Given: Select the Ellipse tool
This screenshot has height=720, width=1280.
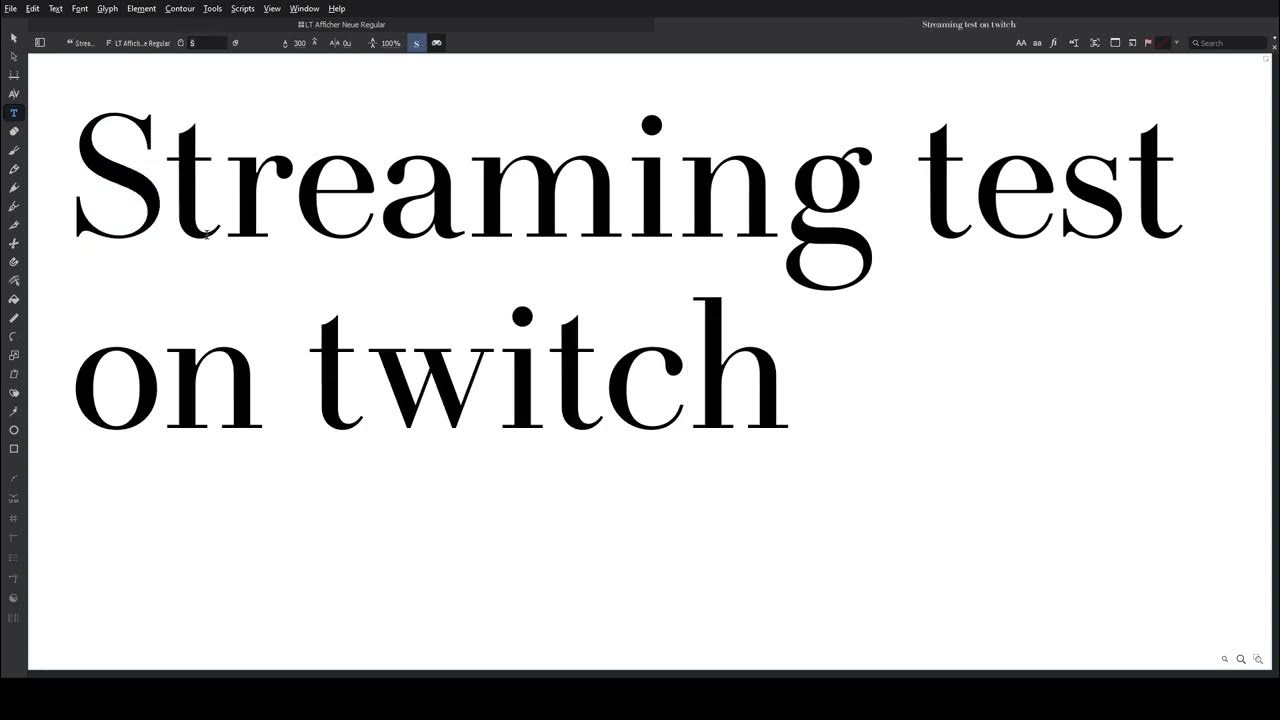Looking at the screenshot, I should pos(14,430).
